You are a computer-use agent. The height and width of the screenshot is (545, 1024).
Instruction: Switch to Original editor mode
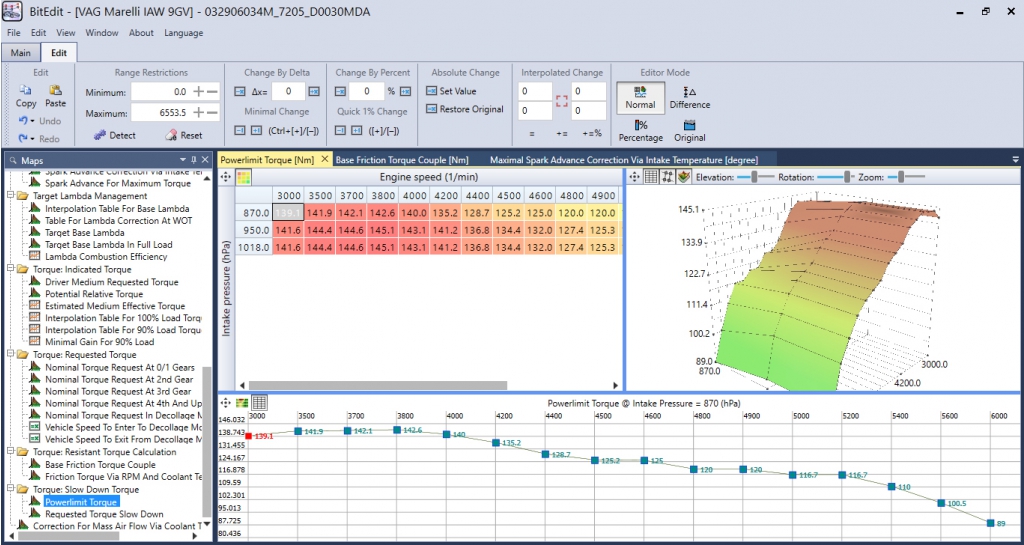pos(690,131)
